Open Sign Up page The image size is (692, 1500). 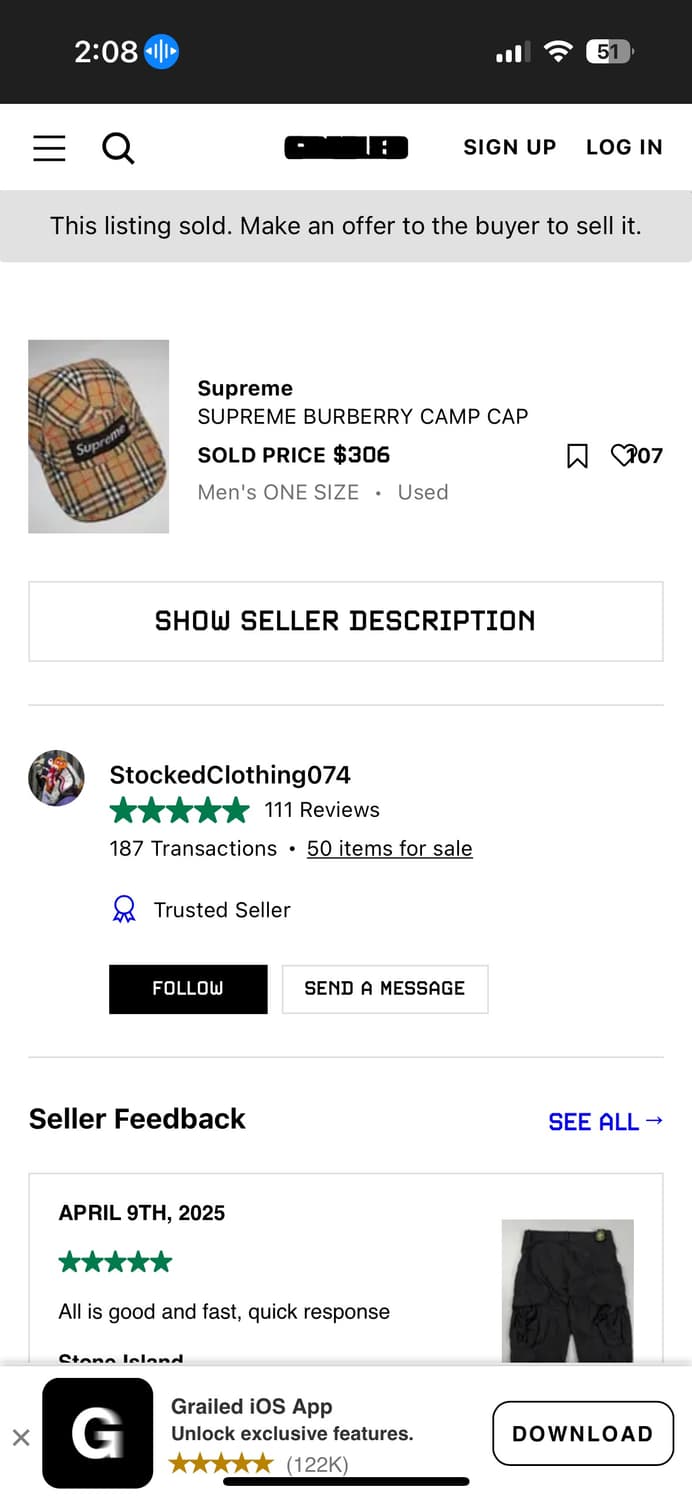click(509, 147)
